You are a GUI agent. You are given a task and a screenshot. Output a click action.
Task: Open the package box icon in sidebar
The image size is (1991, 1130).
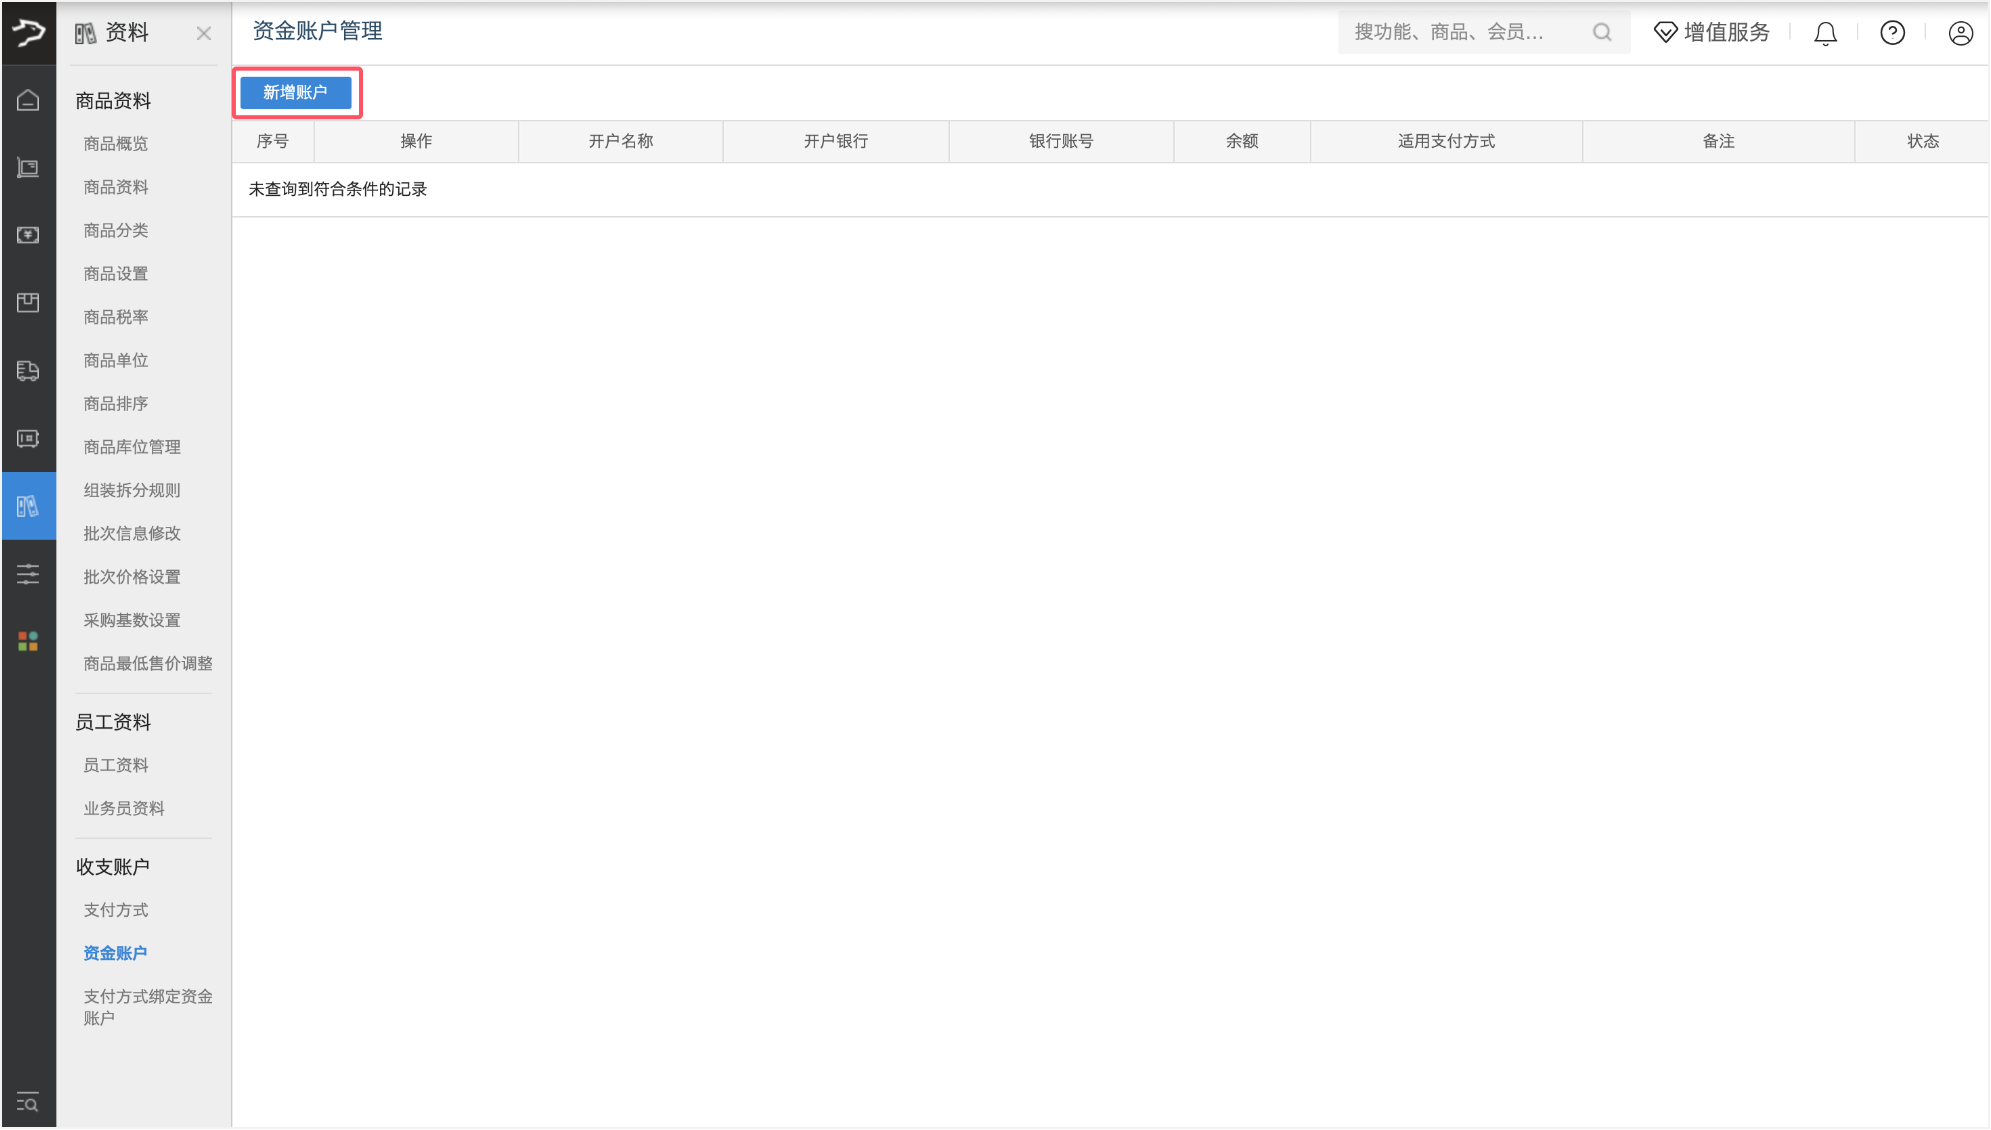point(28,302)
